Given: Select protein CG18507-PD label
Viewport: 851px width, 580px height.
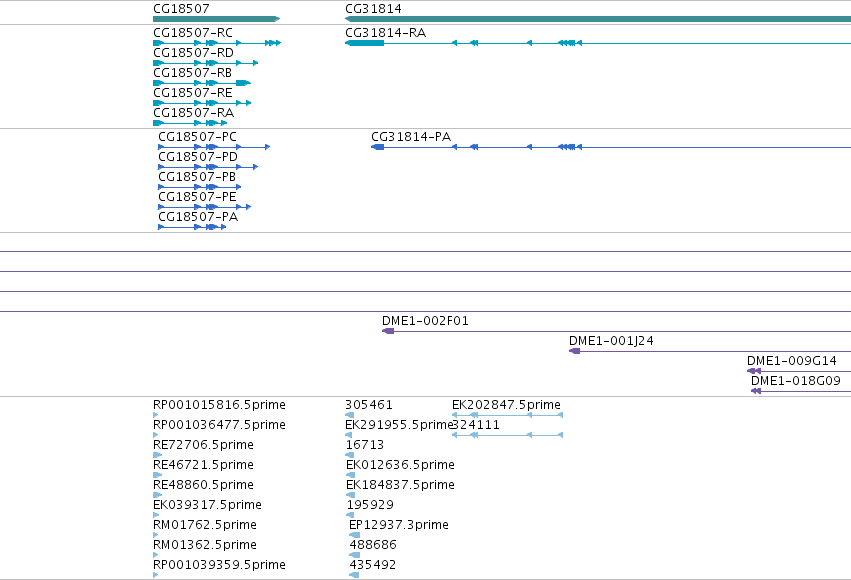Looking at the screenshot, I should click(x=198, y=157).
